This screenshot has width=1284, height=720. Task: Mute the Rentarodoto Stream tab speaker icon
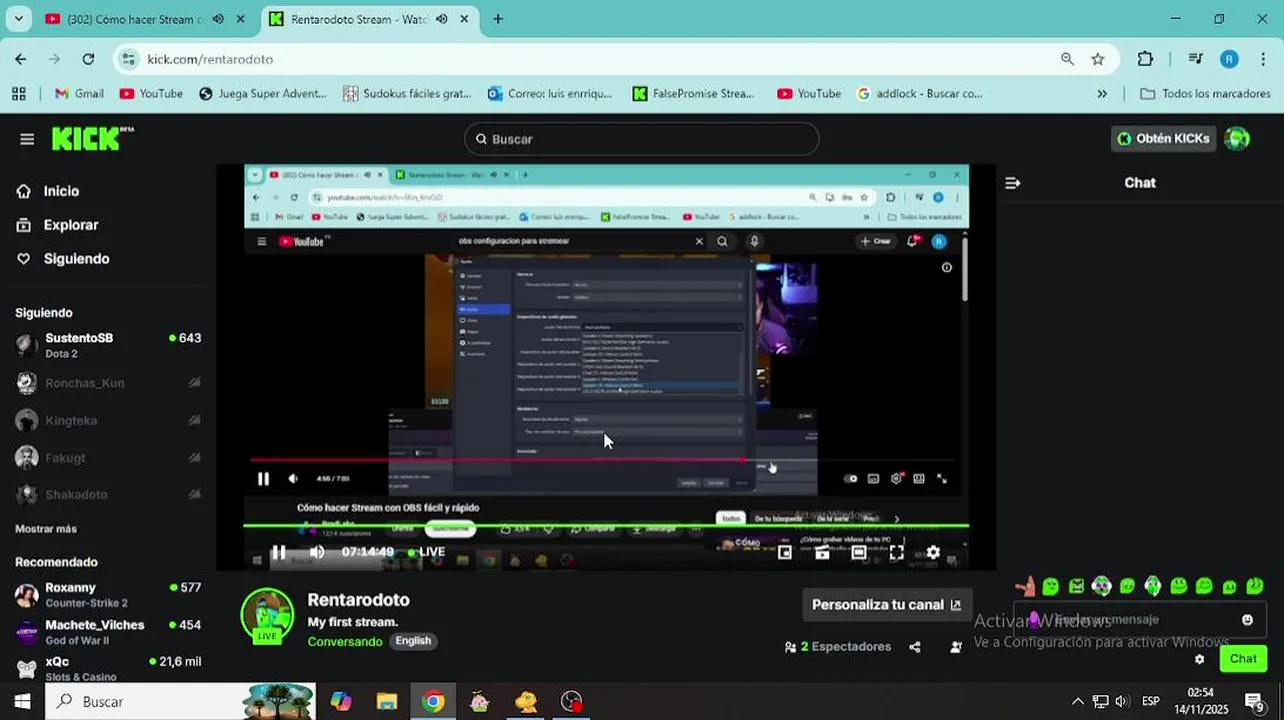pos(441,19)
